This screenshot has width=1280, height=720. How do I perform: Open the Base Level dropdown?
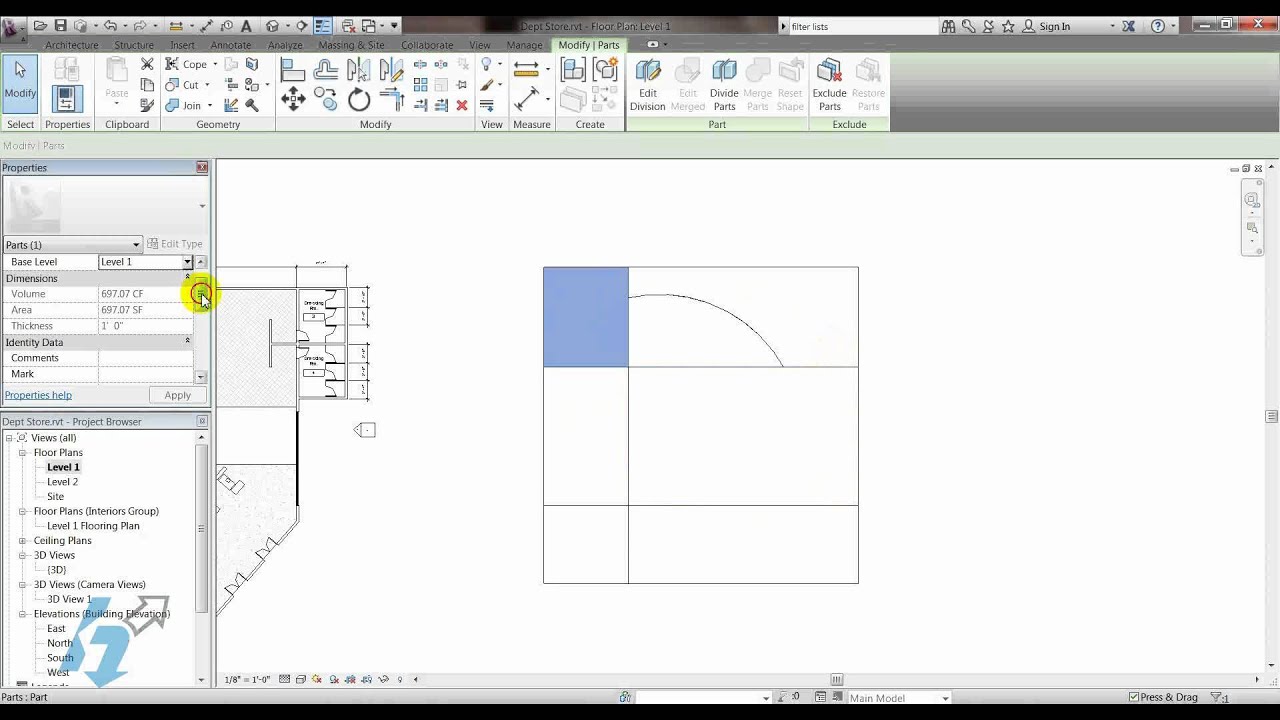click(x=187, y=262)
